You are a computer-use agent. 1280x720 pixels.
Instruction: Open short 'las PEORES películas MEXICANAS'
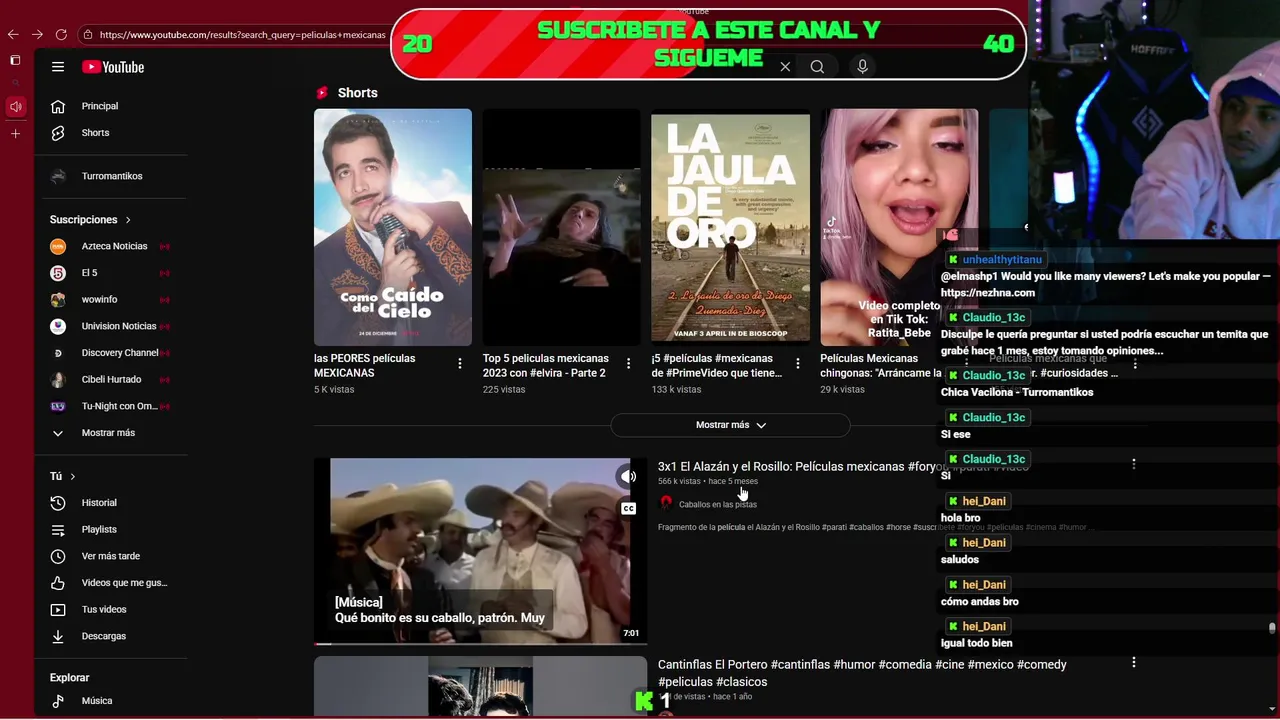tap(393, 227)
